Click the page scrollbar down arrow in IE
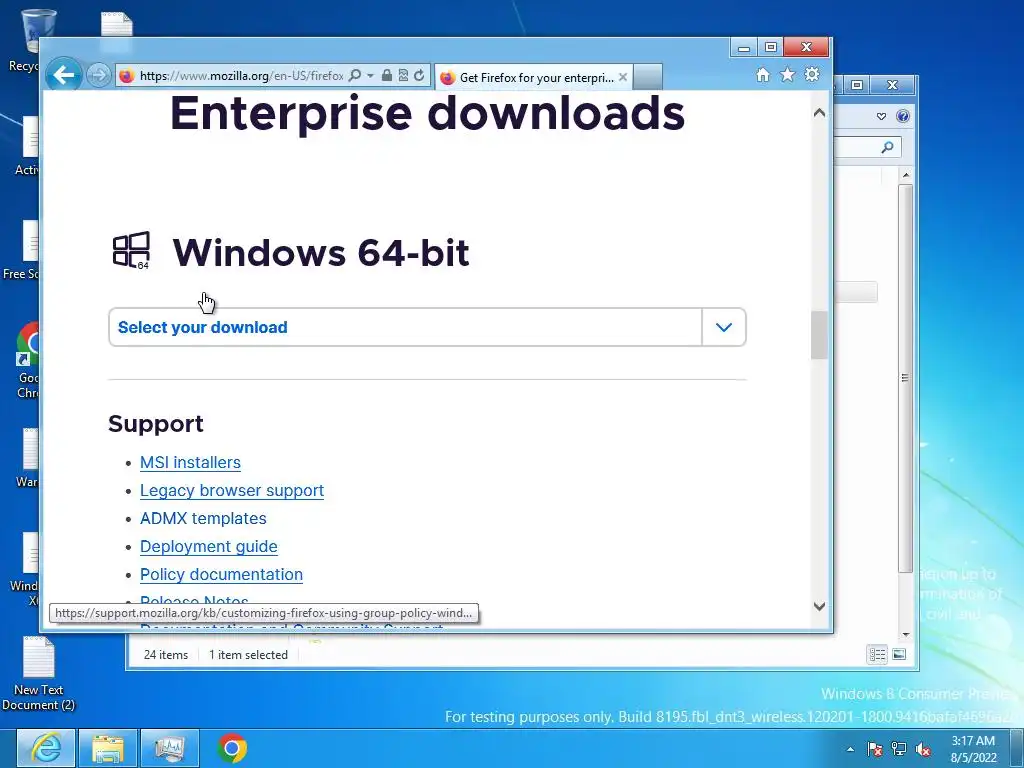 [x=820, y=606]
